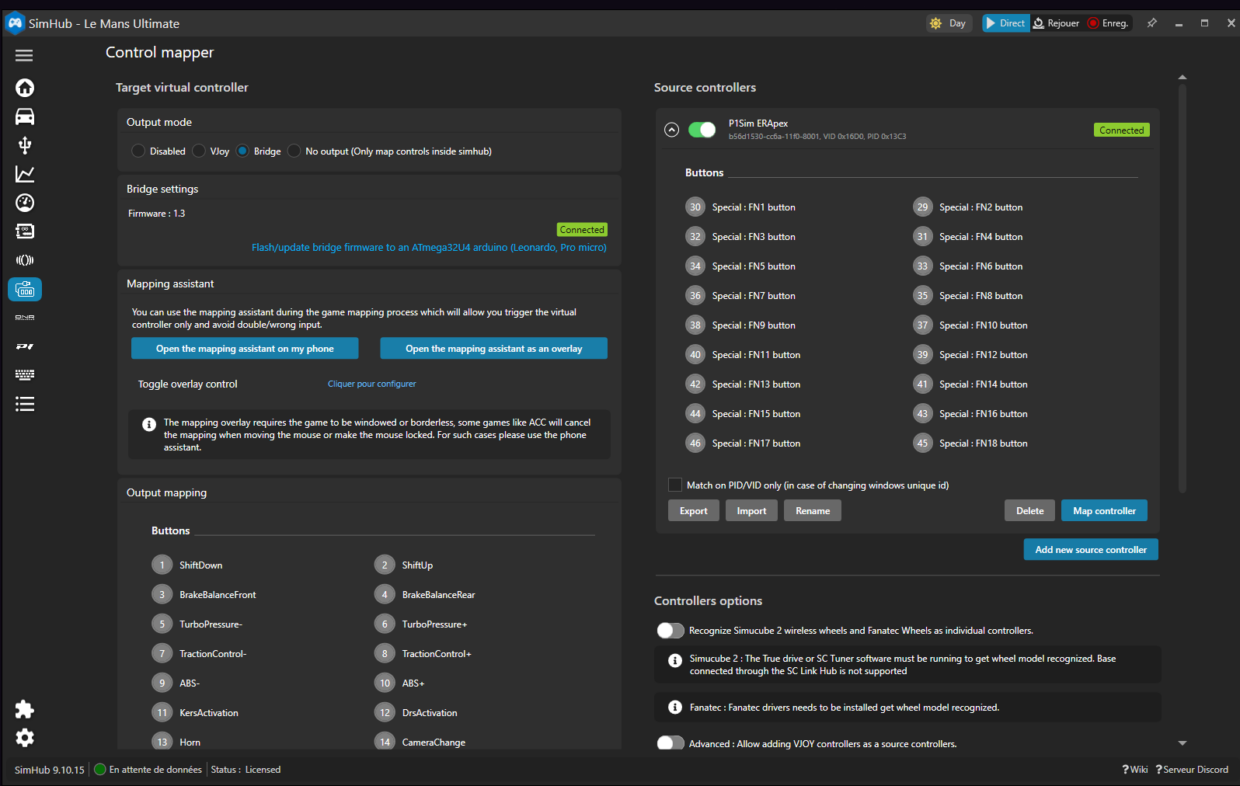
Task: Click the statistics chart sidebar icon
Action: [x=24, y=173]
